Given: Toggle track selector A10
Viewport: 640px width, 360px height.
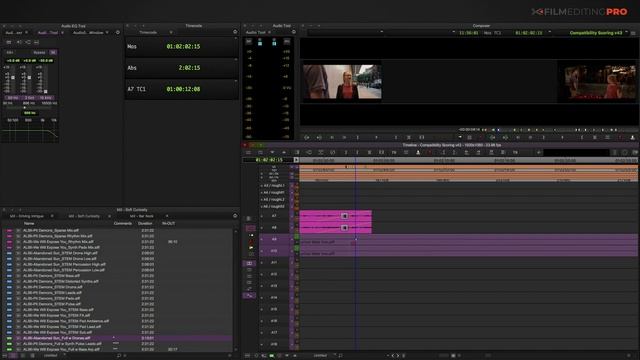Looking at the screenshot, I should [x=274, y=251].
